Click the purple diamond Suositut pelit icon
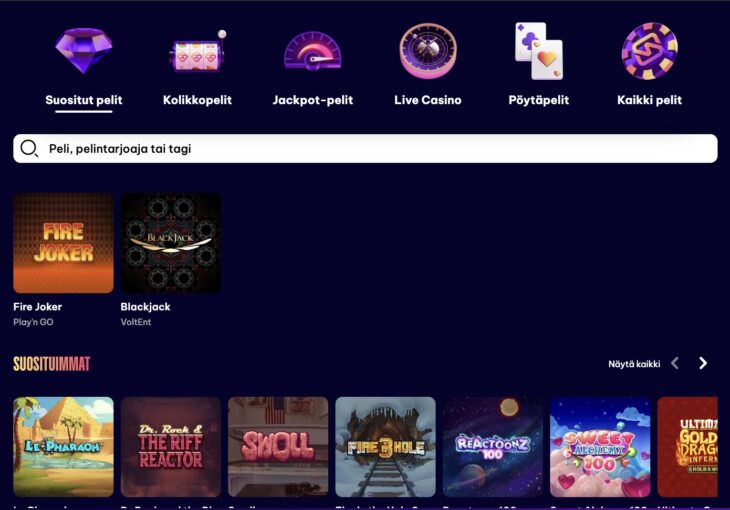 tap(83, 50)
